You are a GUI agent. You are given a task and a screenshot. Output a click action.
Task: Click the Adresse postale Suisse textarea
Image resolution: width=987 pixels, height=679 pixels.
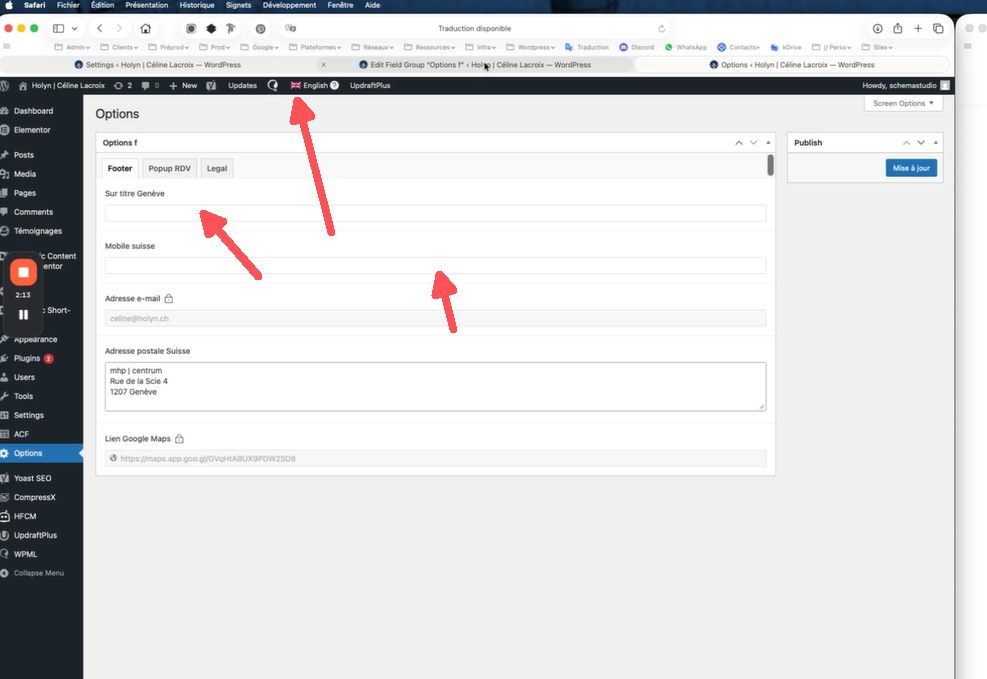point(435,386)
